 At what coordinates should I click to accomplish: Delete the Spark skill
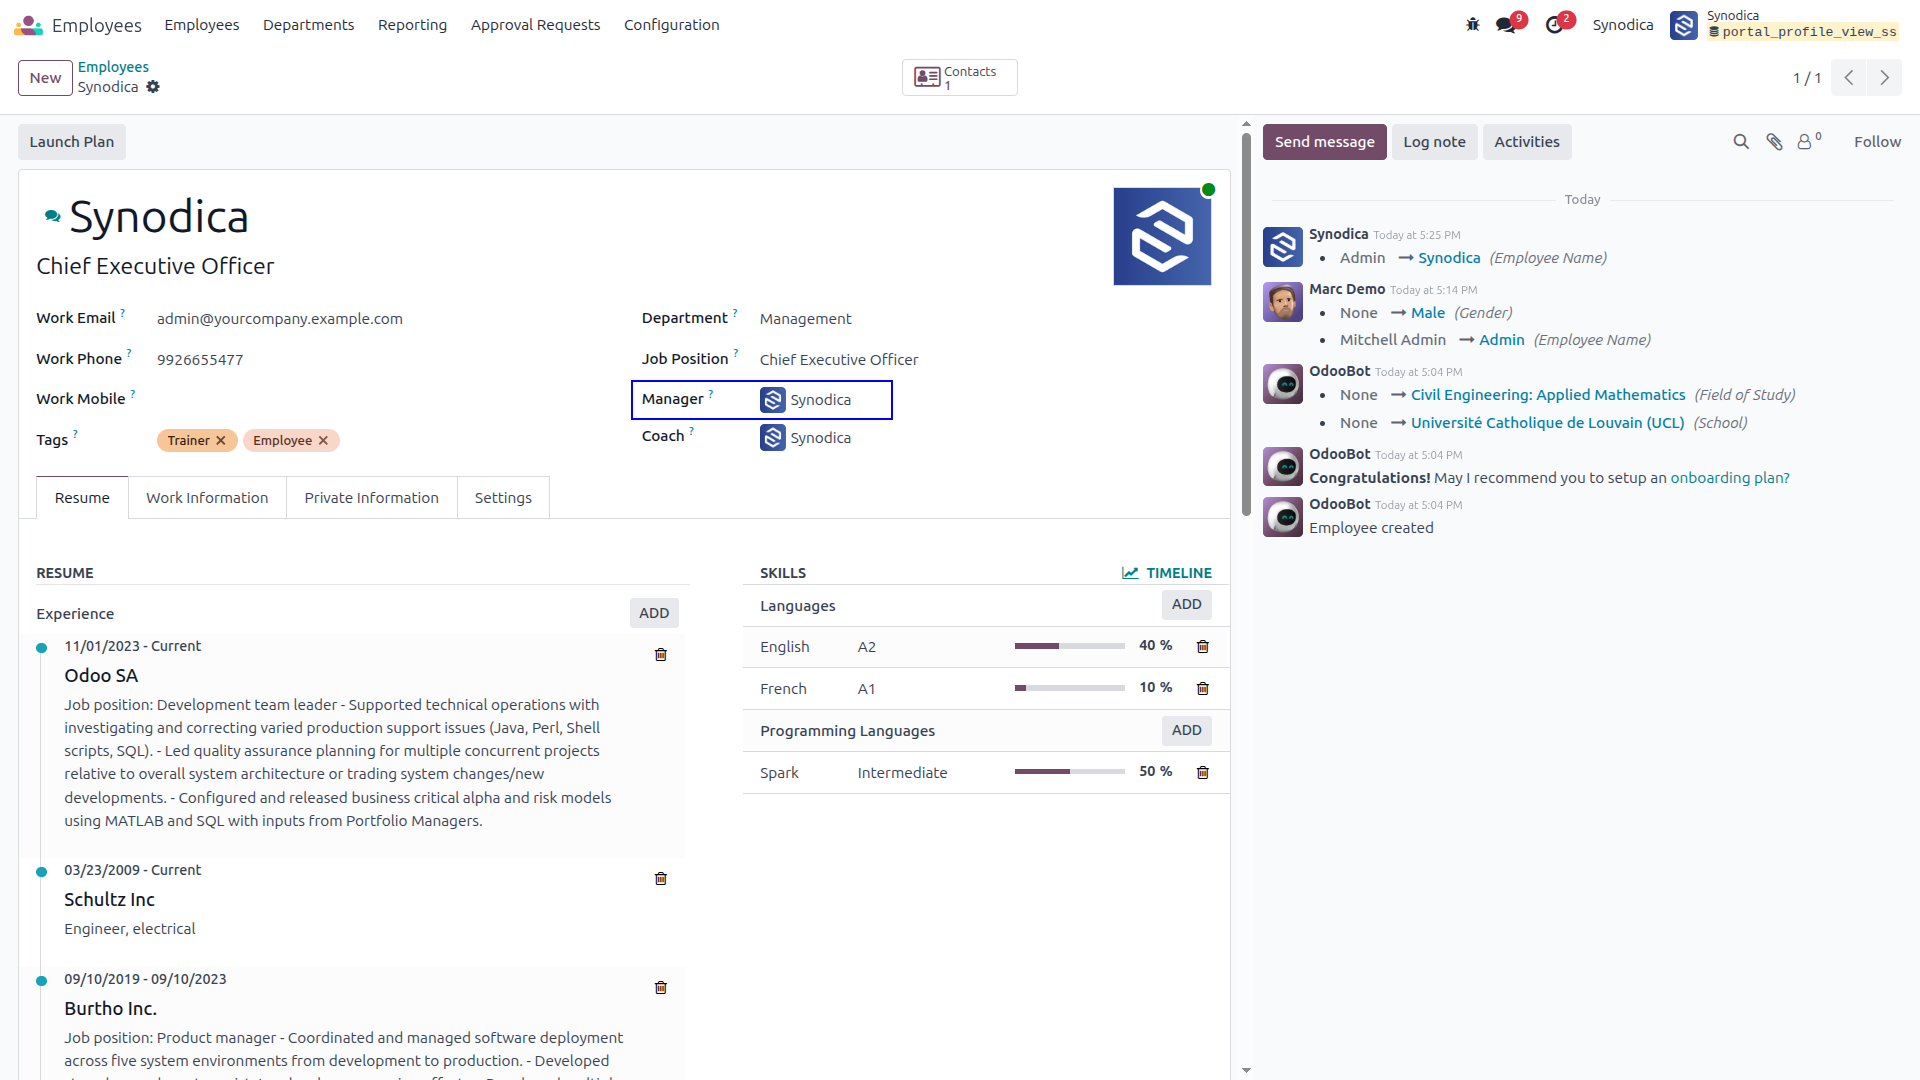point(1203,773)
